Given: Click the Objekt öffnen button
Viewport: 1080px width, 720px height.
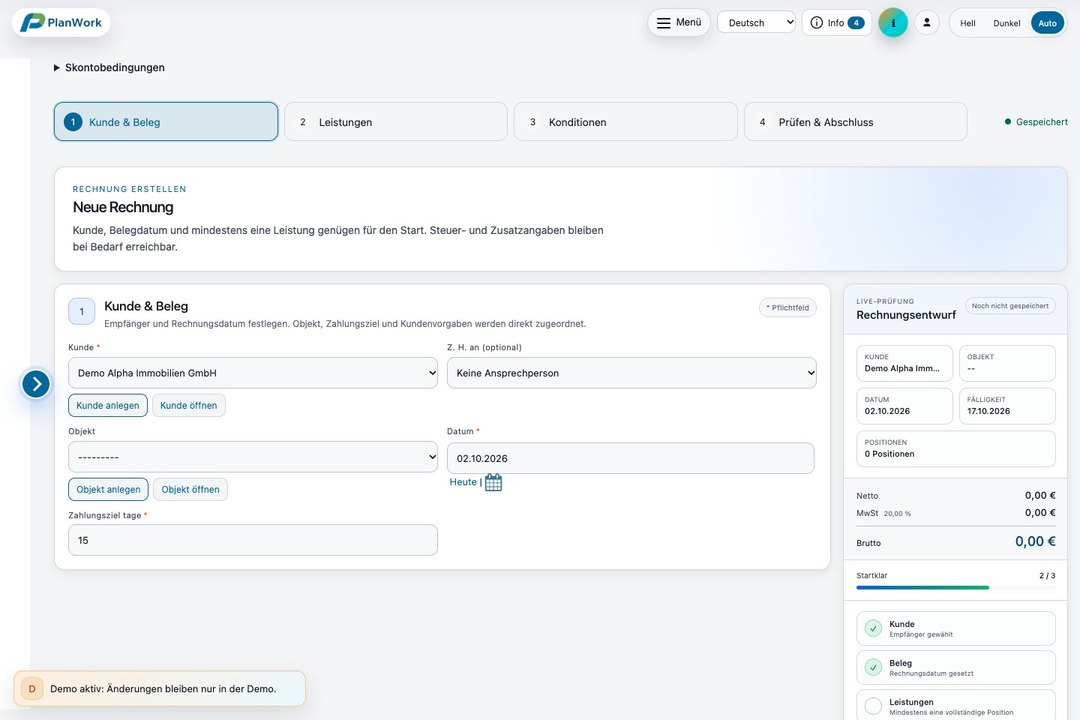Looking at the screenshot, I should 190,489.
